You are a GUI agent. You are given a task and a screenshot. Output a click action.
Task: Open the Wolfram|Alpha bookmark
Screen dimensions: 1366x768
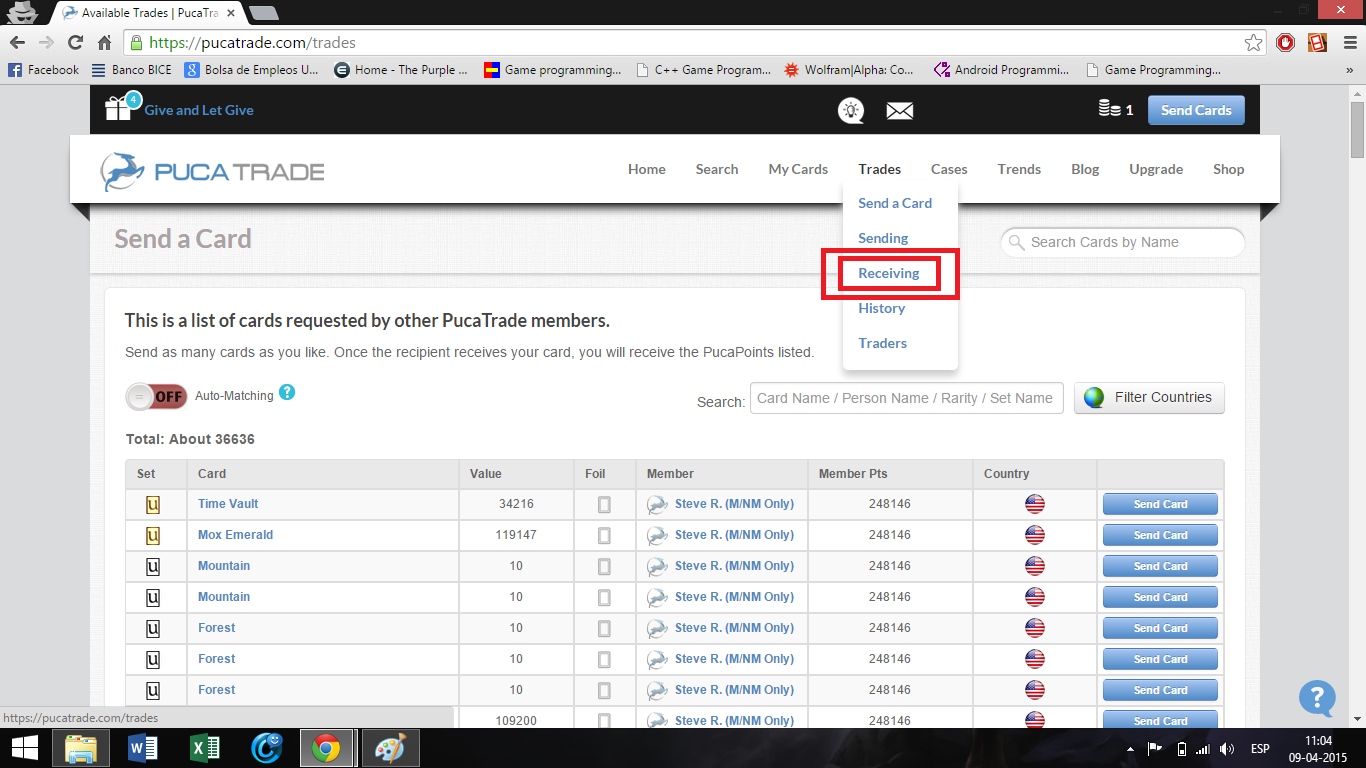[849, 70]
